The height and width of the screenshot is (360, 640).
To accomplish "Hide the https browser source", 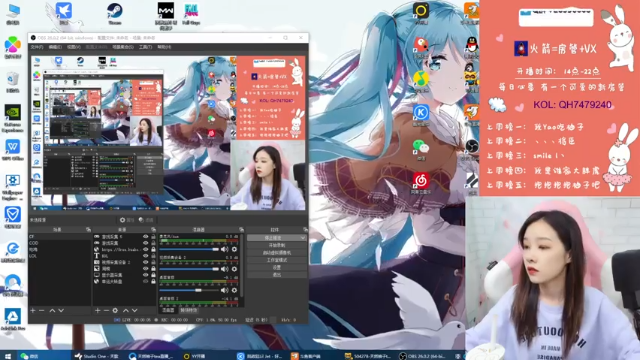I will tap(145, 249).
